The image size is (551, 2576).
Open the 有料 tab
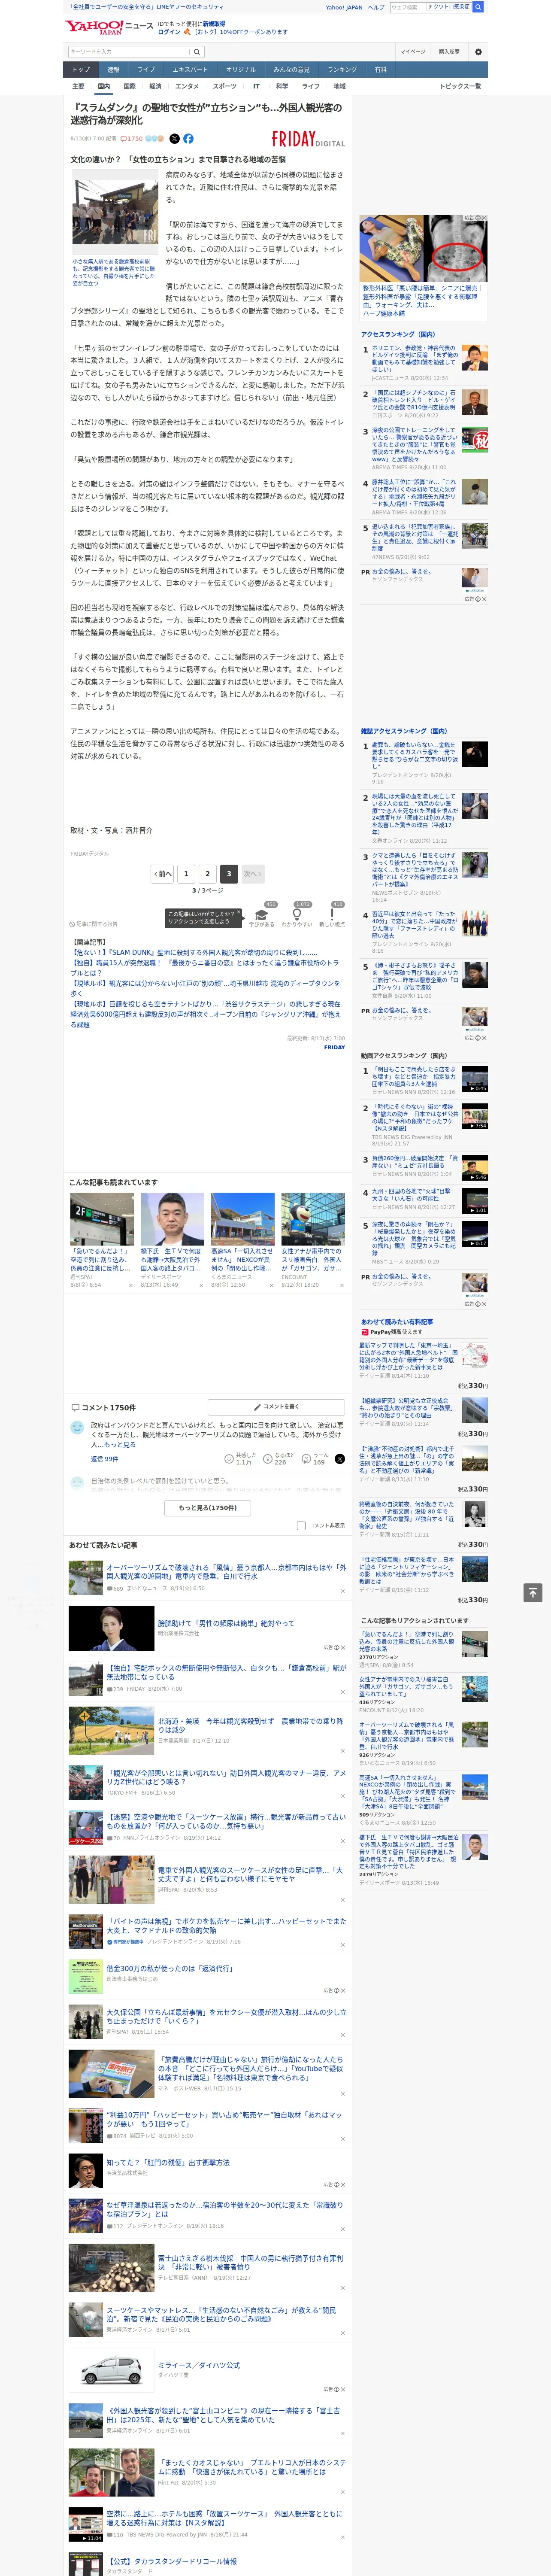pyautogui.click(x=380, y=70)
